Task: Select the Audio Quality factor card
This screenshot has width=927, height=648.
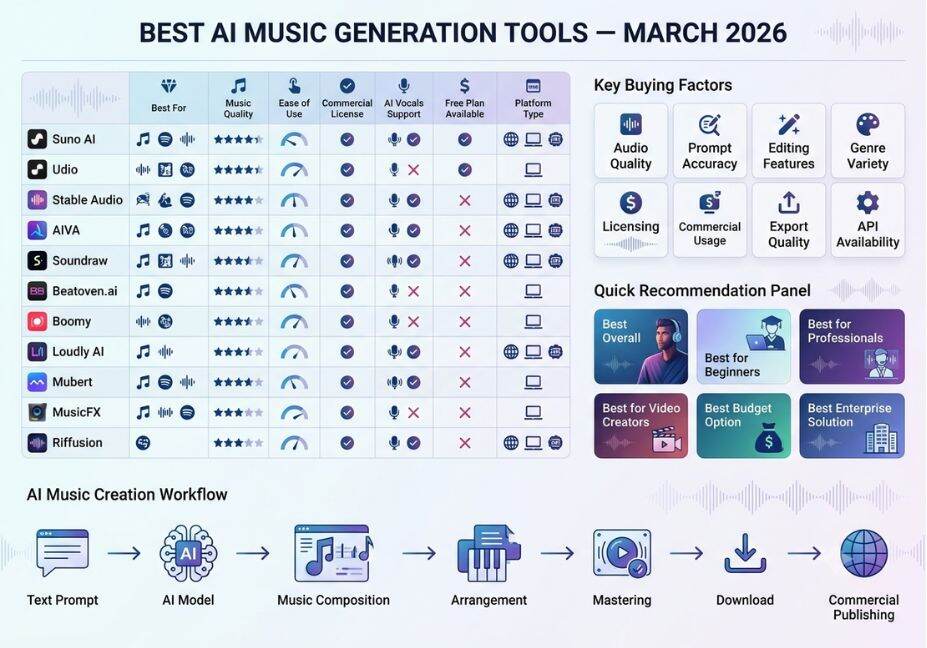Action: pyautogui.click(x=631, y=141)
